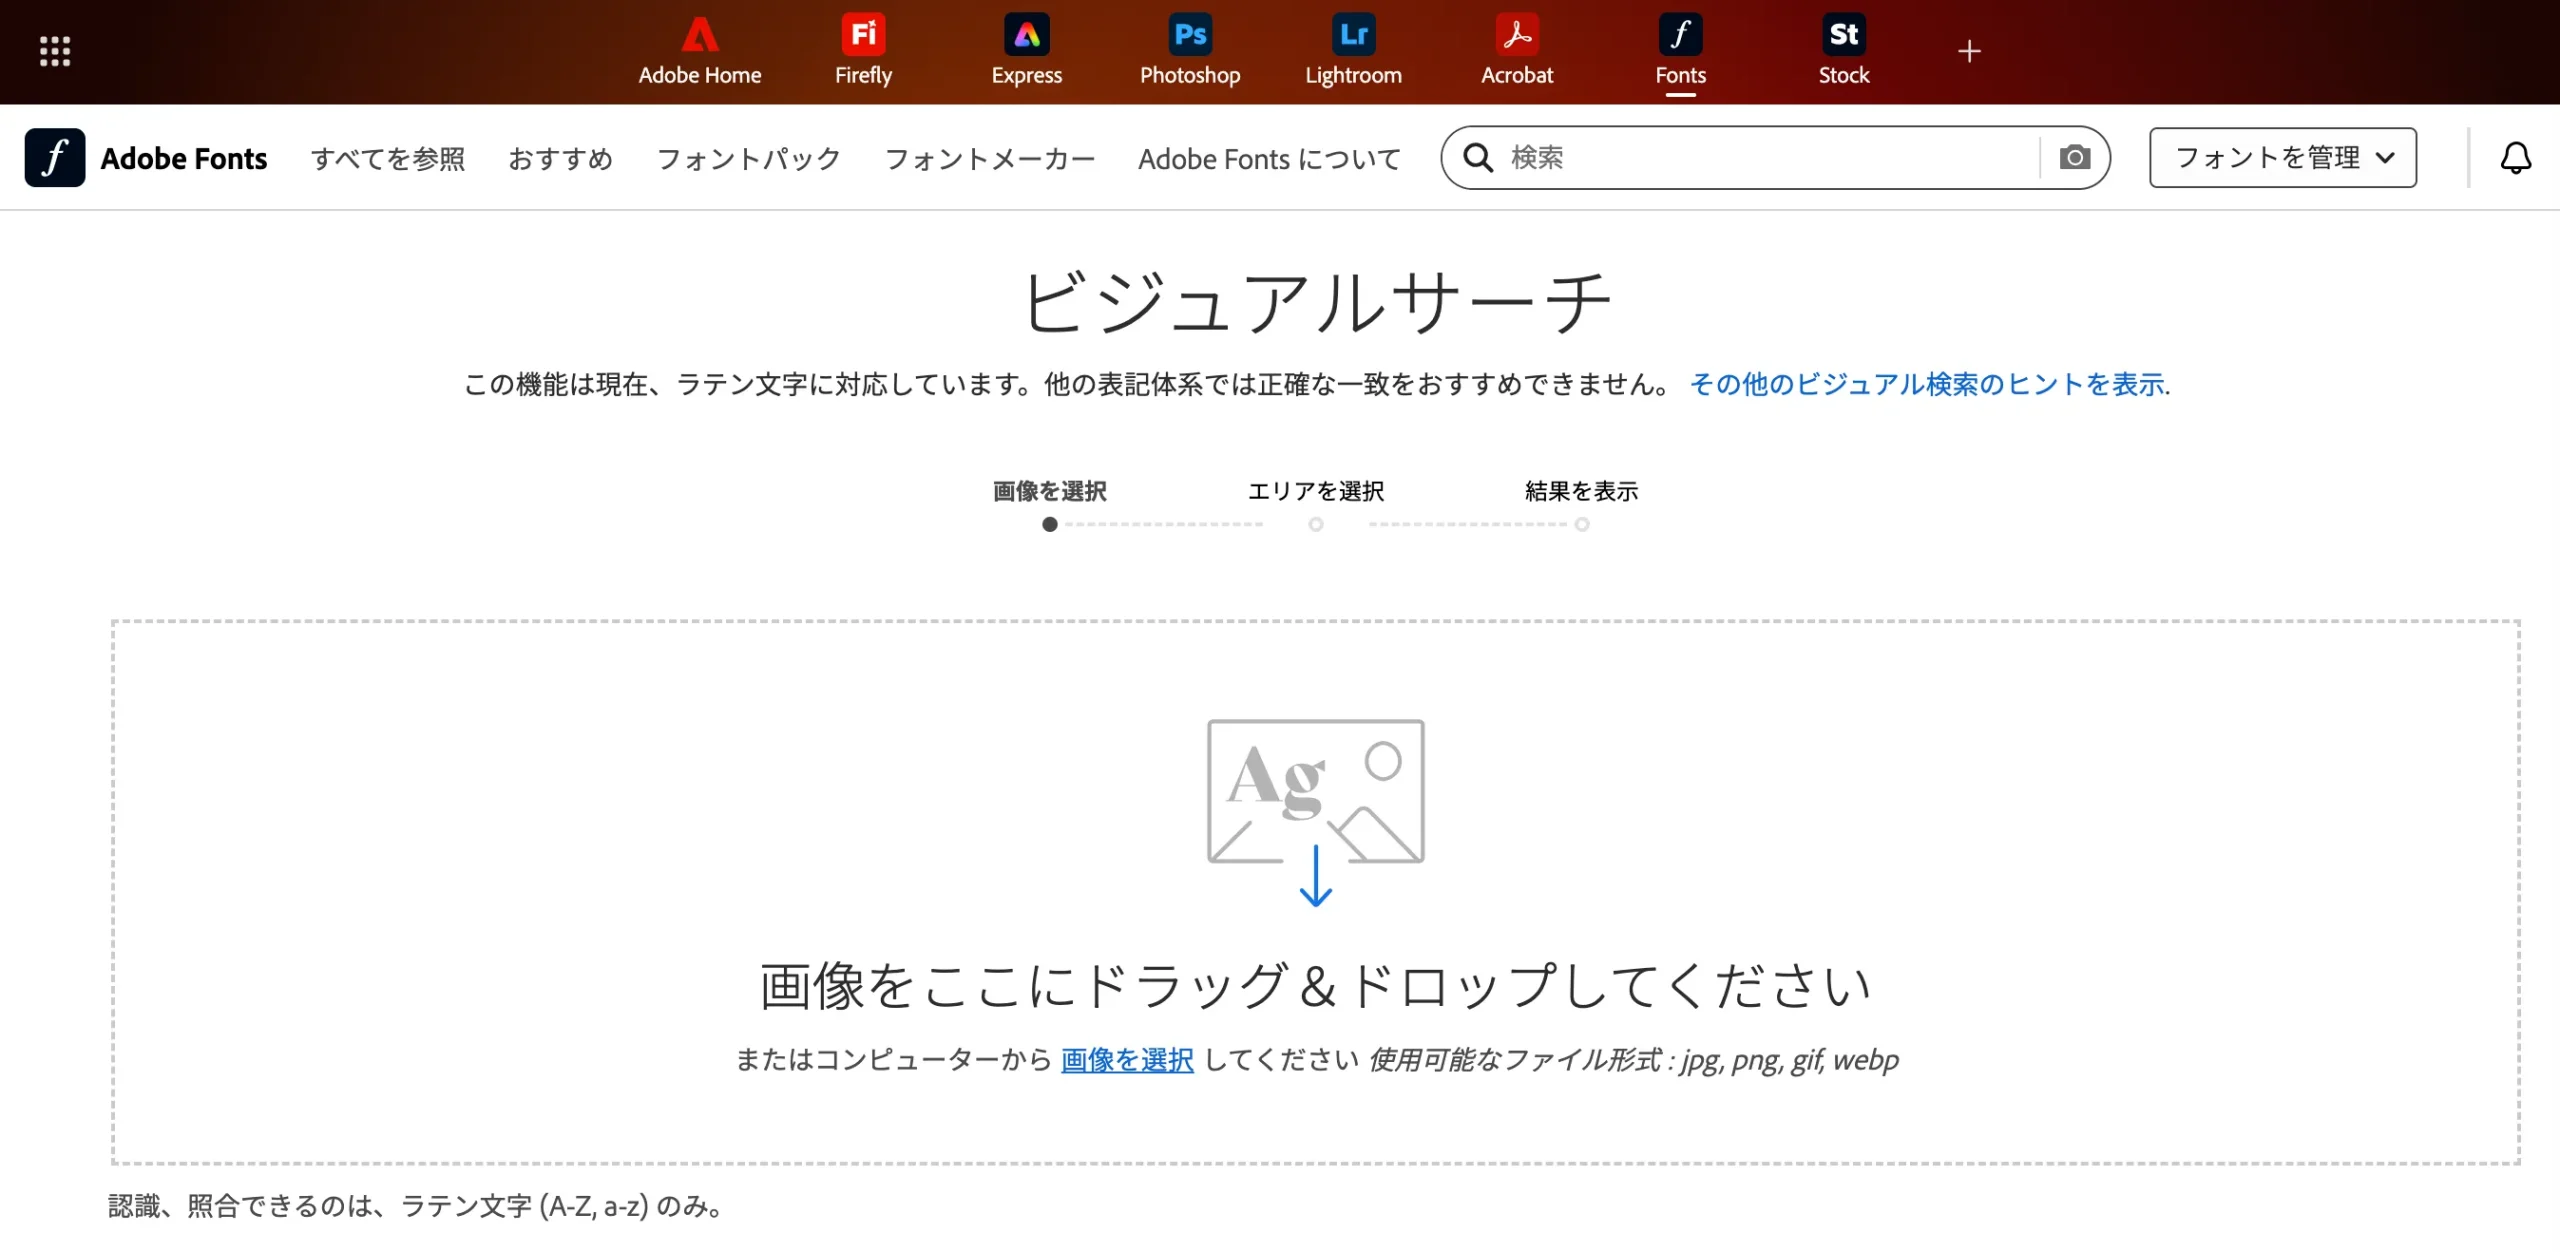2560x1252 pixels.
Task: Open Lightroom from the top bar
Action: pos(1354,50)
